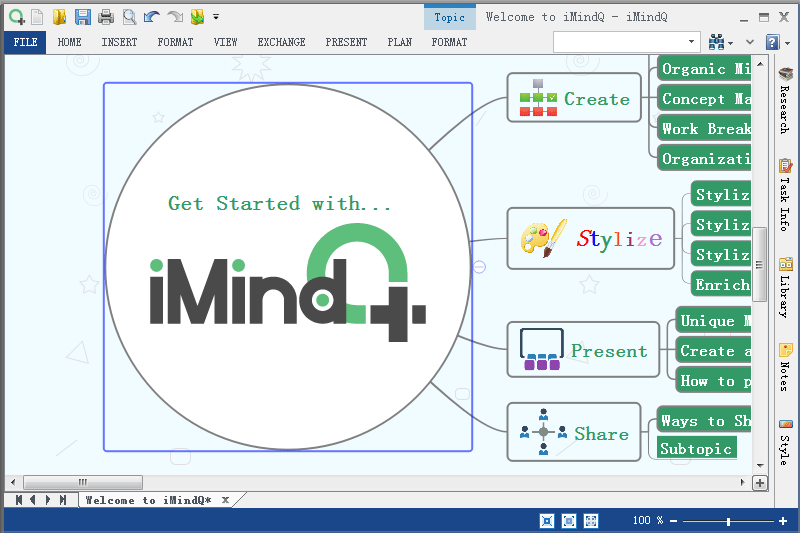Switch to the VIEW ribbon tab
The image size is (800, 533).
click(226, 42)
